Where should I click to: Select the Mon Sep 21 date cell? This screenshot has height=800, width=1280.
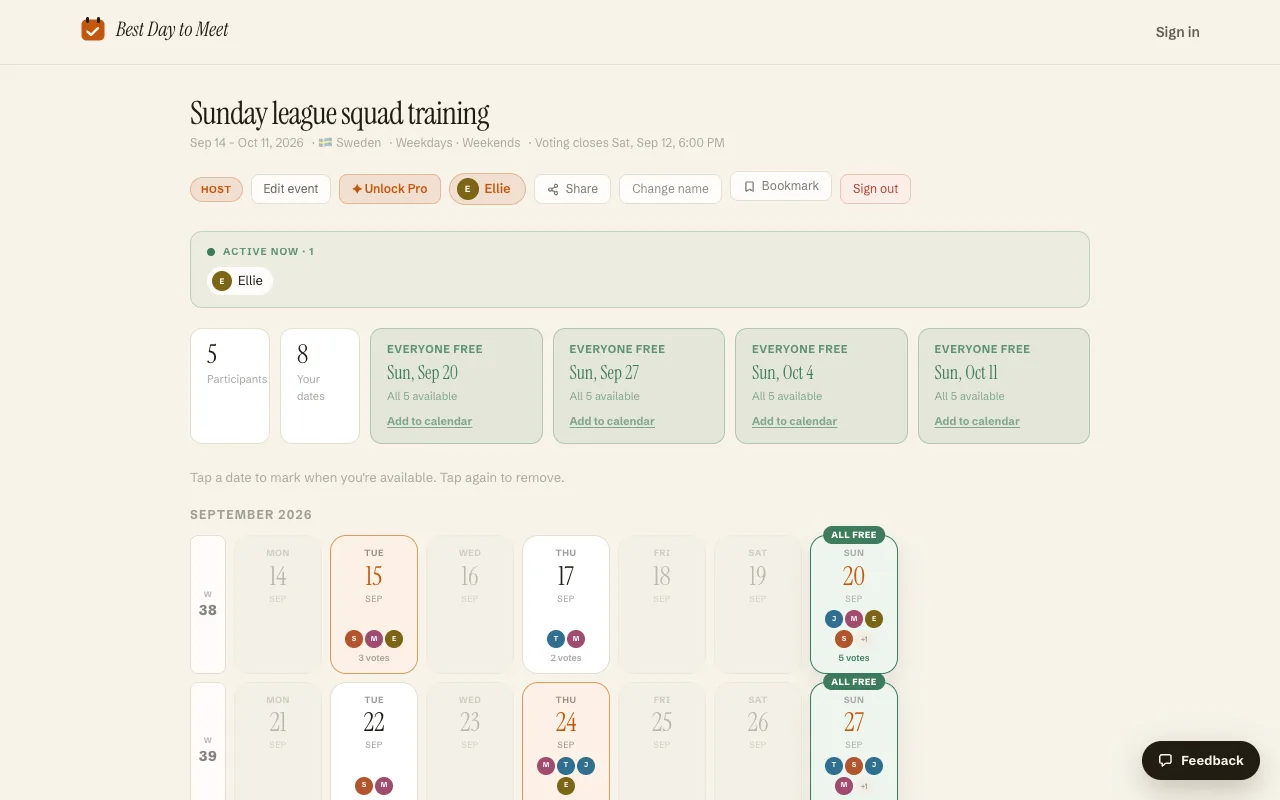coord(278,741)
